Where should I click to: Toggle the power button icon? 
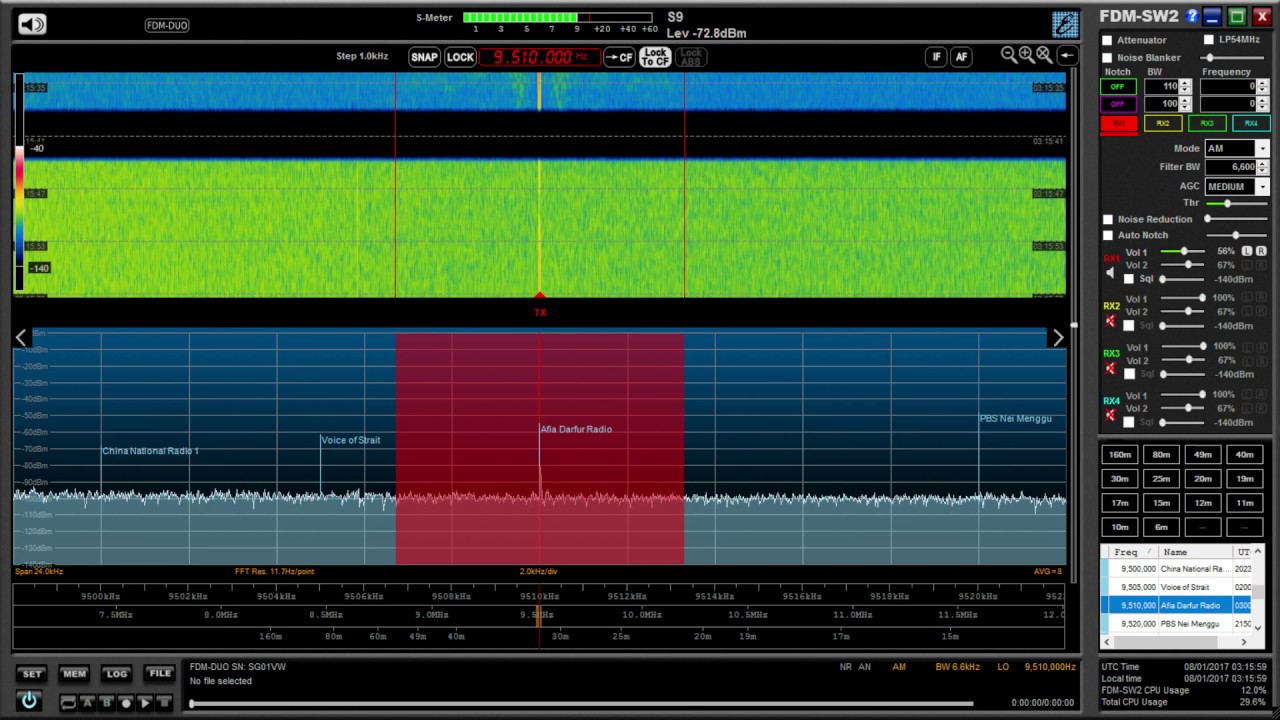[29, 701]
